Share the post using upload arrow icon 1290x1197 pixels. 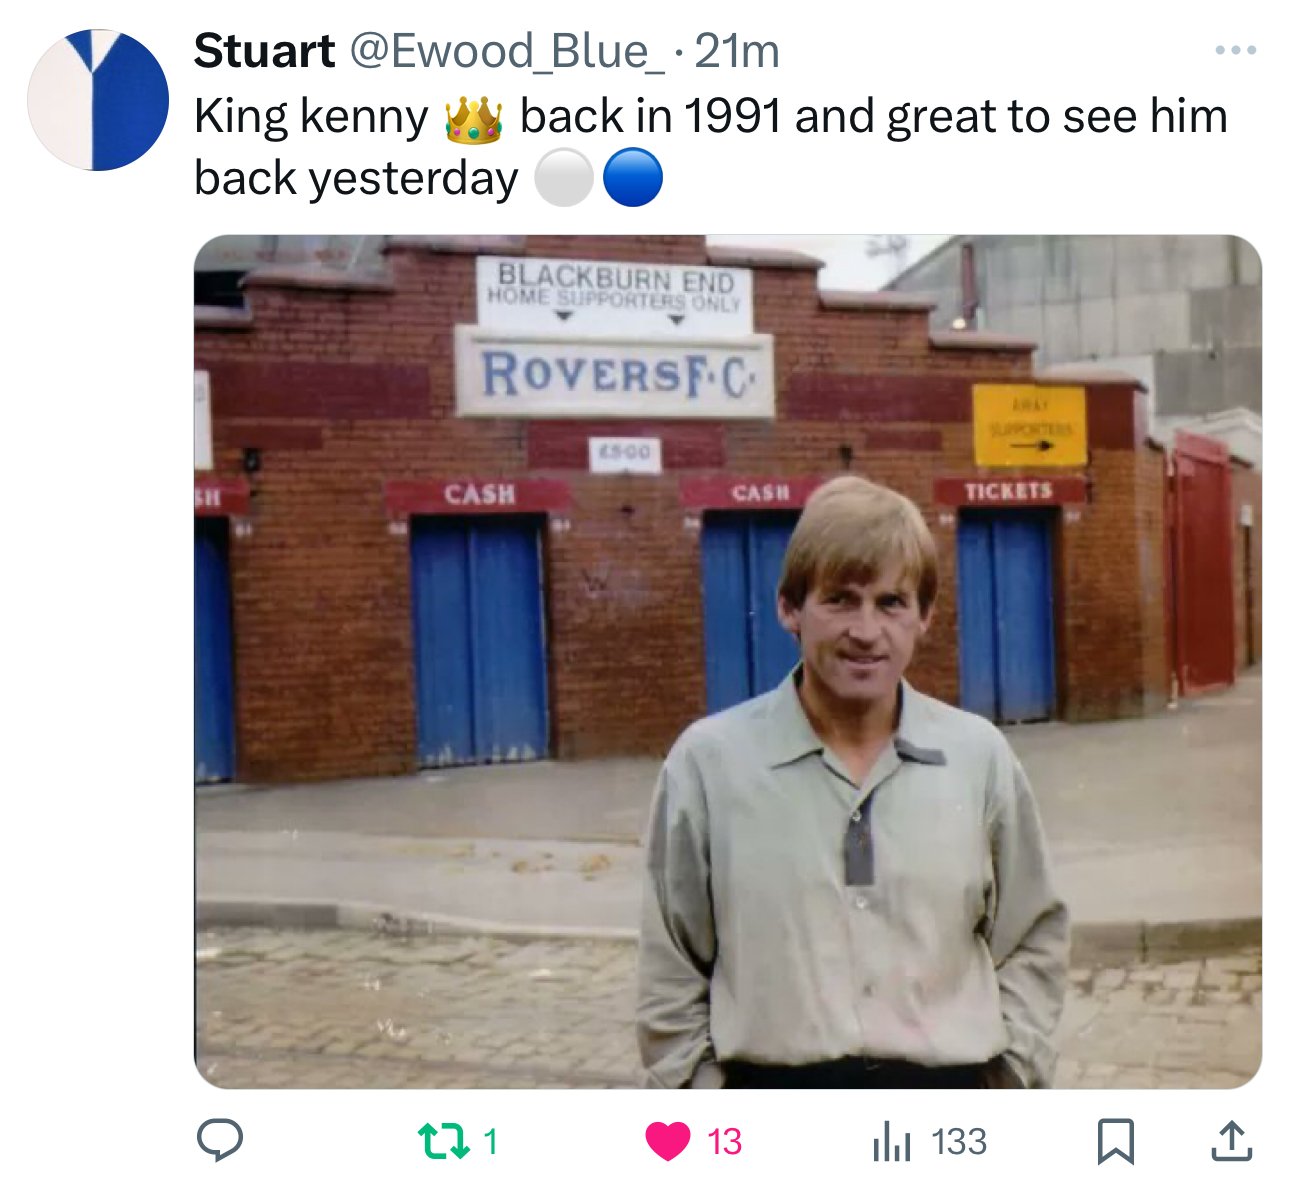pyautogui.click(x=1231, y=1141)
